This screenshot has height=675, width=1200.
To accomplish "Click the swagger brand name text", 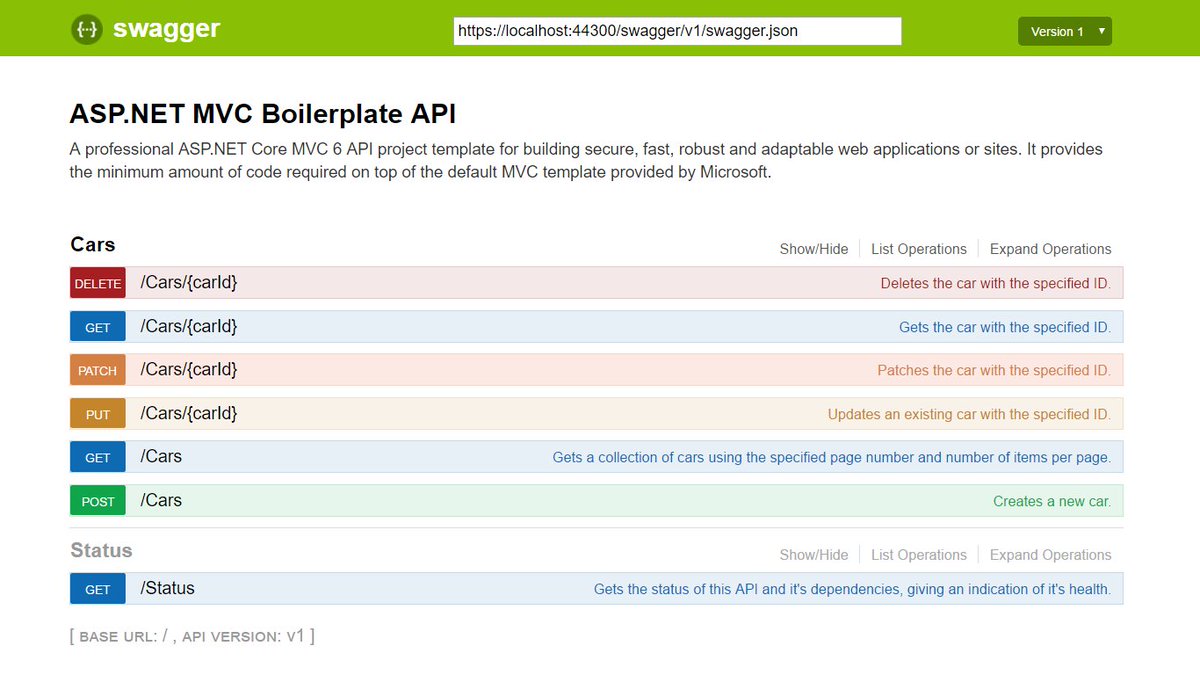I will coord(166,29).
